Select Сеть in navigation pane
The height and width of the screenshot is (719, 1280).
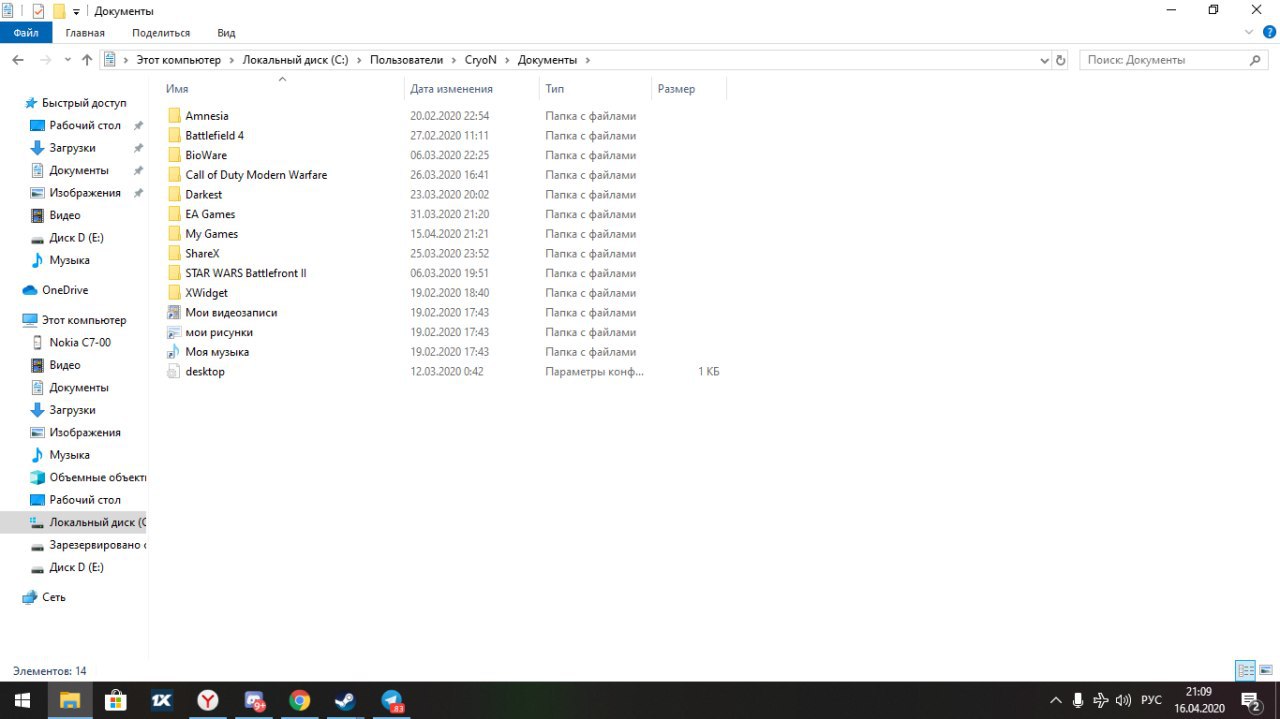click(54, 597)
